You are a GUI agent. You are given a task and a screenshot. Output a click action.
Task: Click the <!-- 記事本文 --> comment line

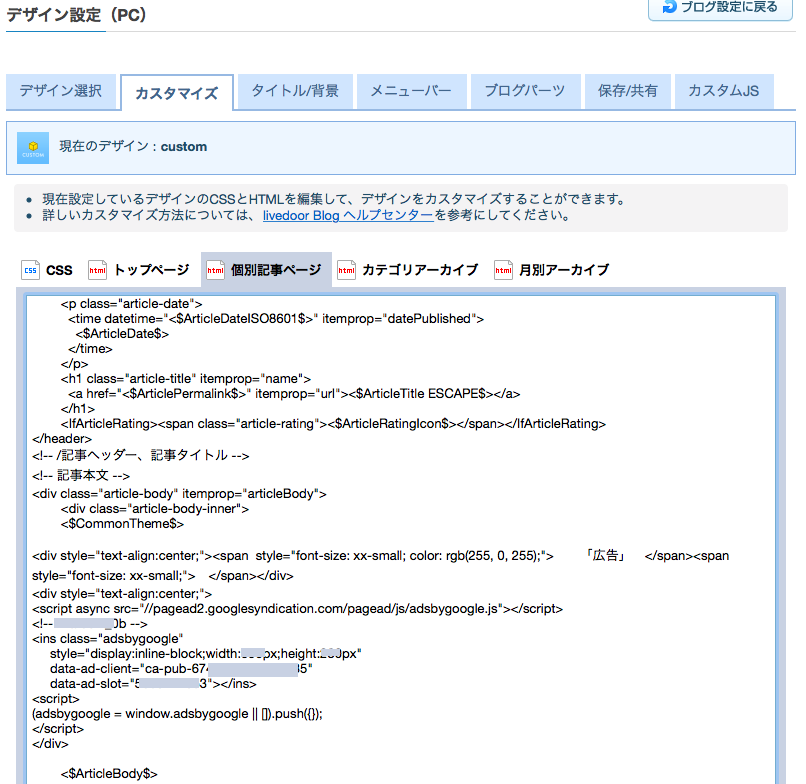pyautogui.click(x=81, y=476)
